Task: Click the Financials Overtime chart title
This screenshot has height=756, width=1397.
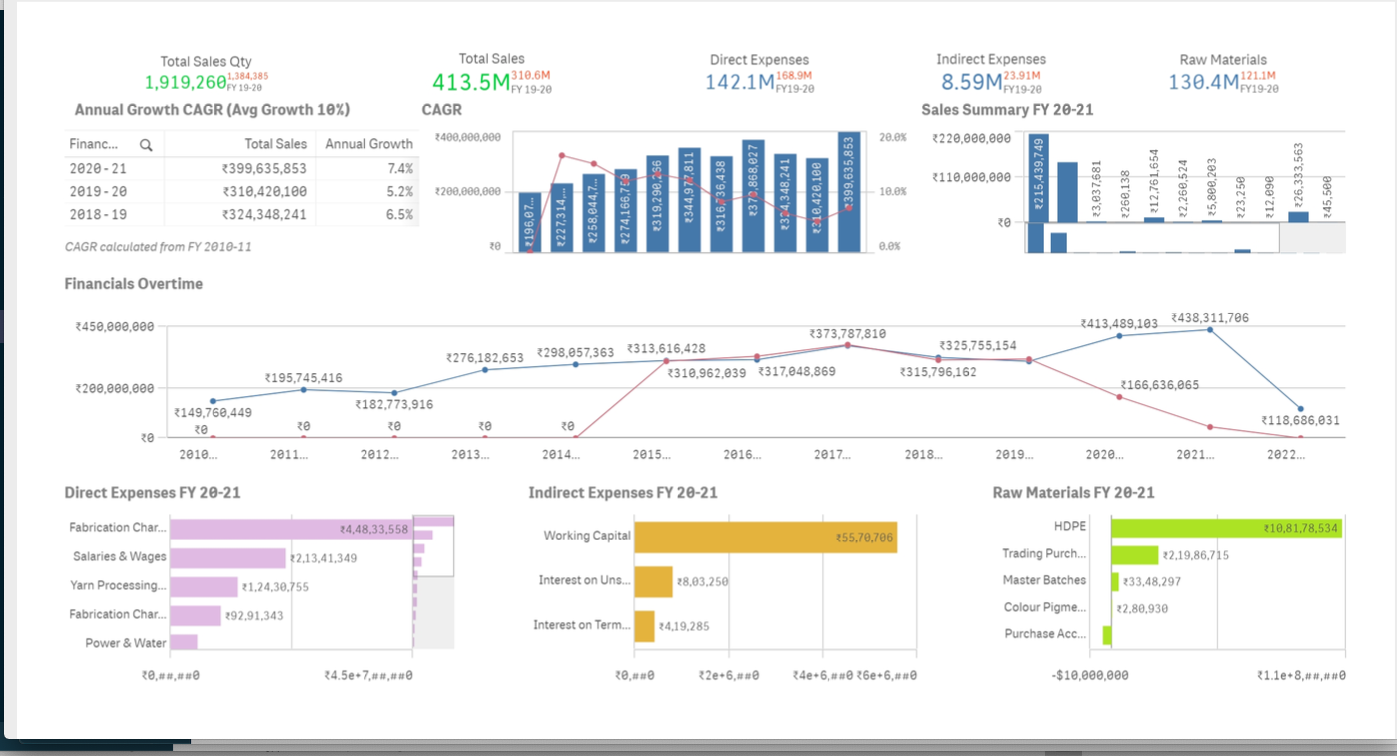Action: [x=133, y=284]
